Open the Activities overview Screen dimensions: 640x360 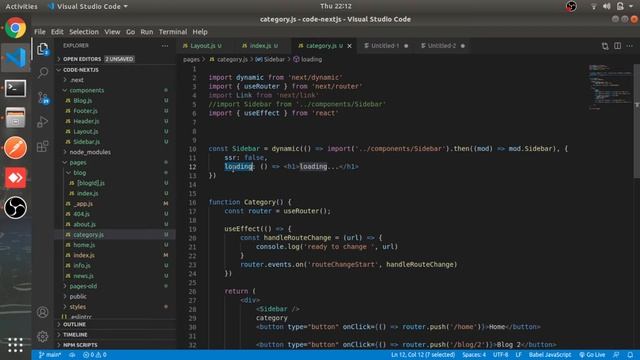coord(21,6)
